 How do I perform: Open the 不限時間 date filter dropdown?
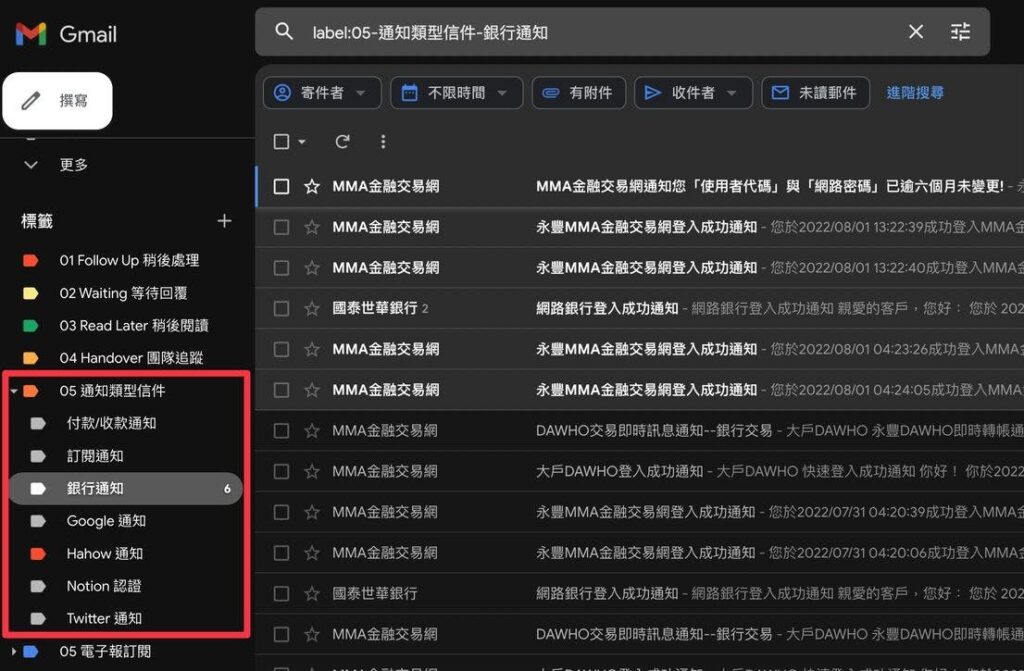tap(456, 93)
